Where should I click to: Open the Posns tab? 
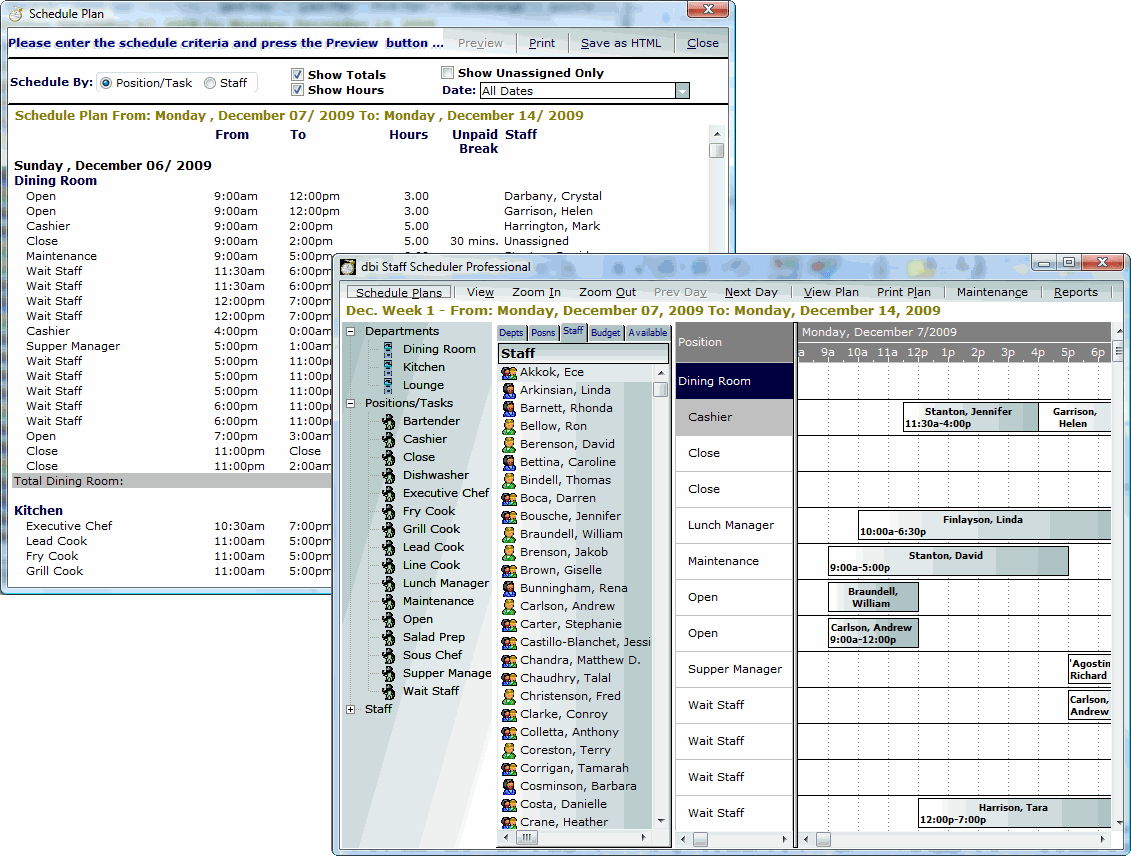click(543, 332)
